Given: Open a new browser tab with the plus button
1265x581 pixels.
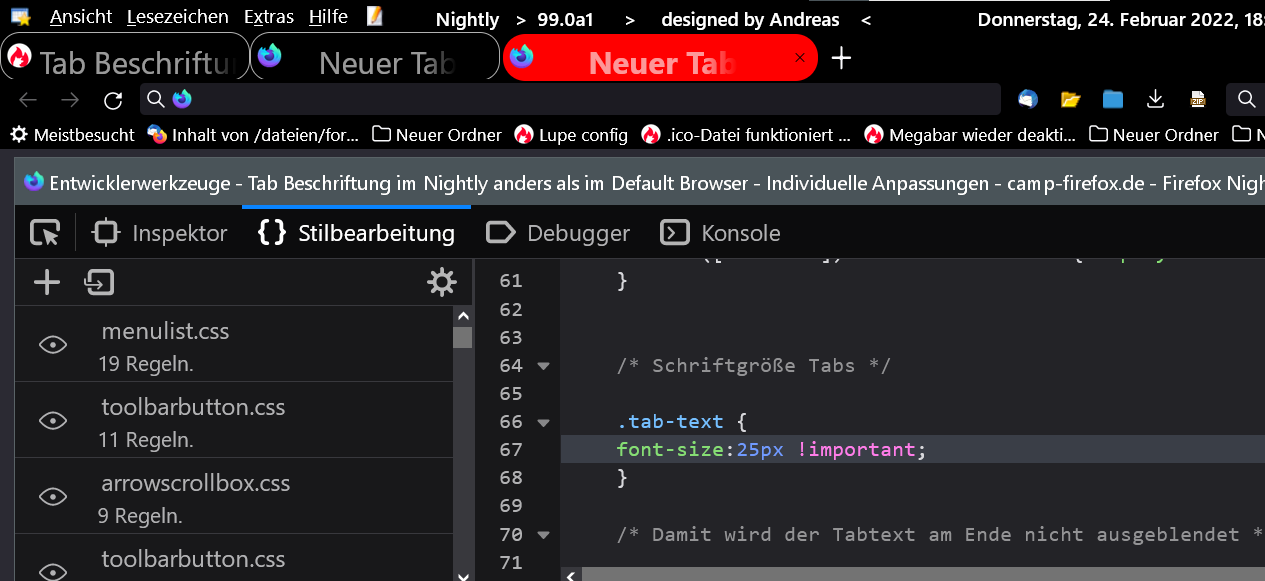Looking at the screenshot, I should point(842,59).
